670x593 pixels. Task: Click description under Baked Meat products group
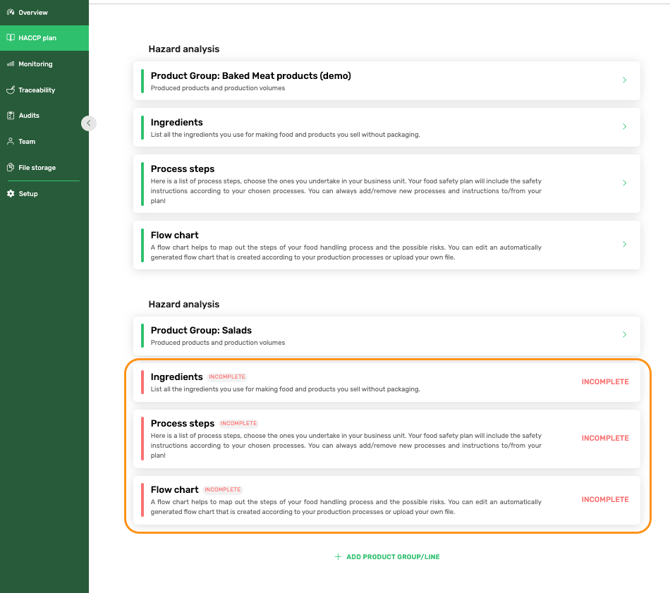217,88
